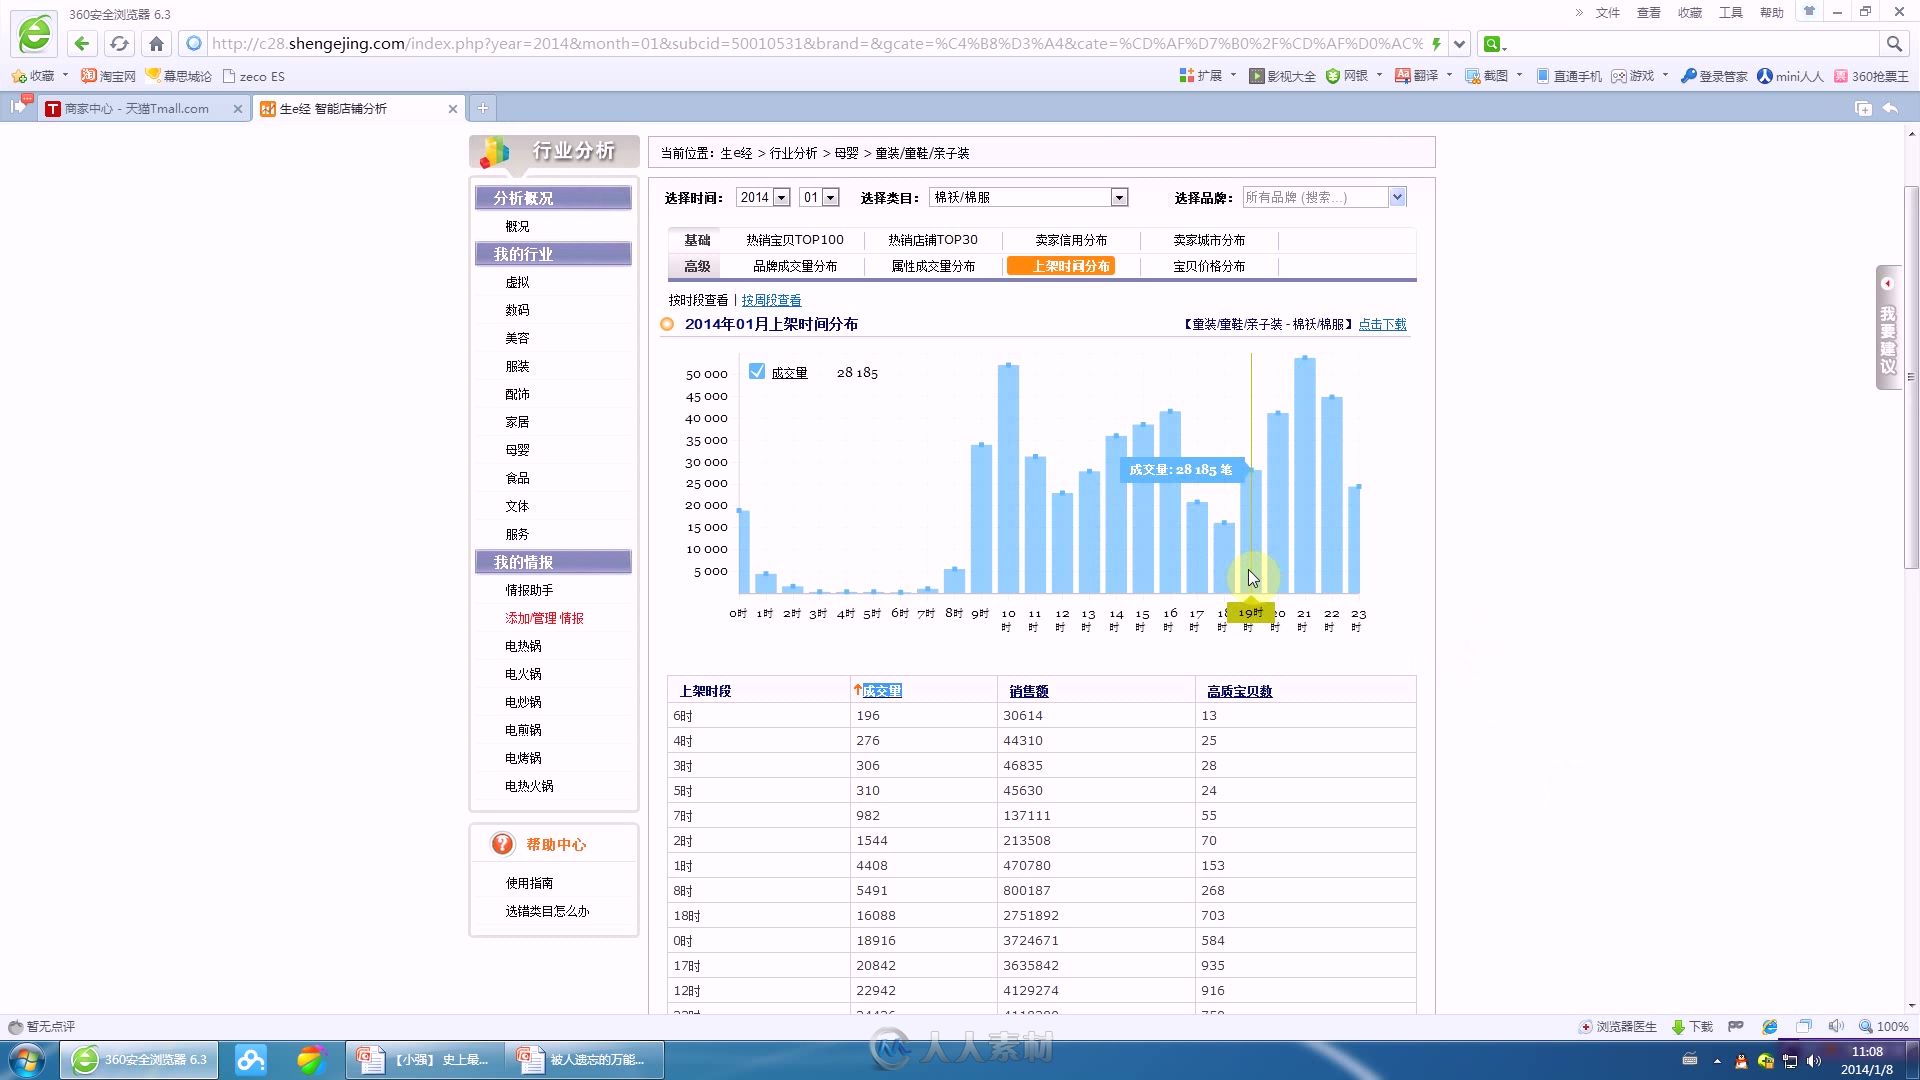This screenshot has width=1920, height=1080.
Task: Switch to the 热销店铺TOP30 tab
Action: click(933, 240)
